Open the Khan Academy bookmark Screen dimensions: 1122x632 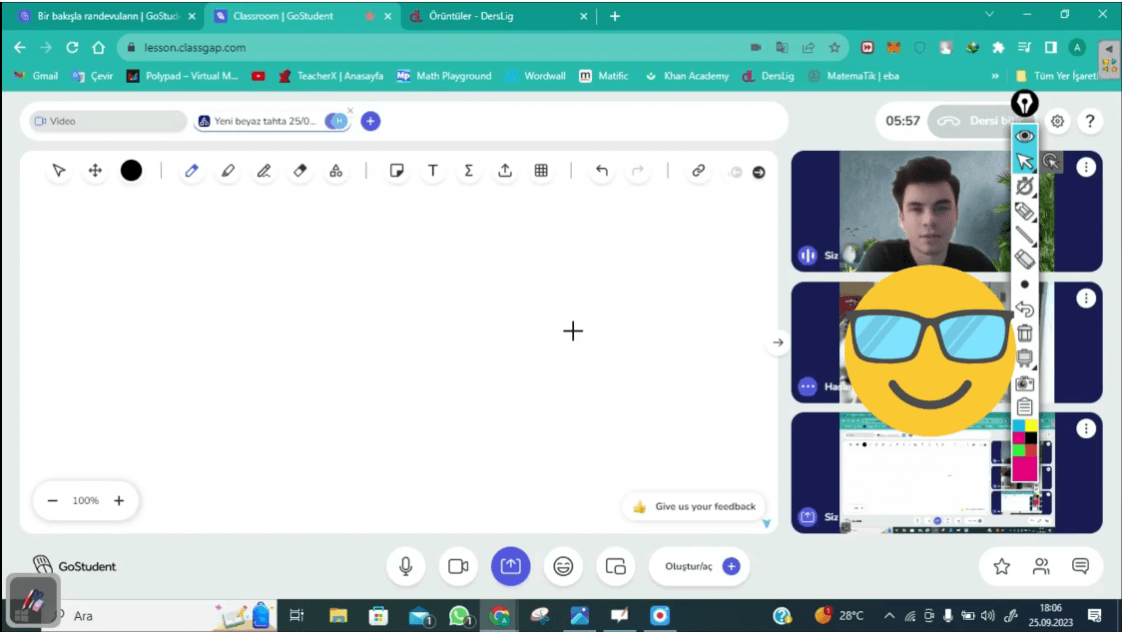tap(687, 76)
